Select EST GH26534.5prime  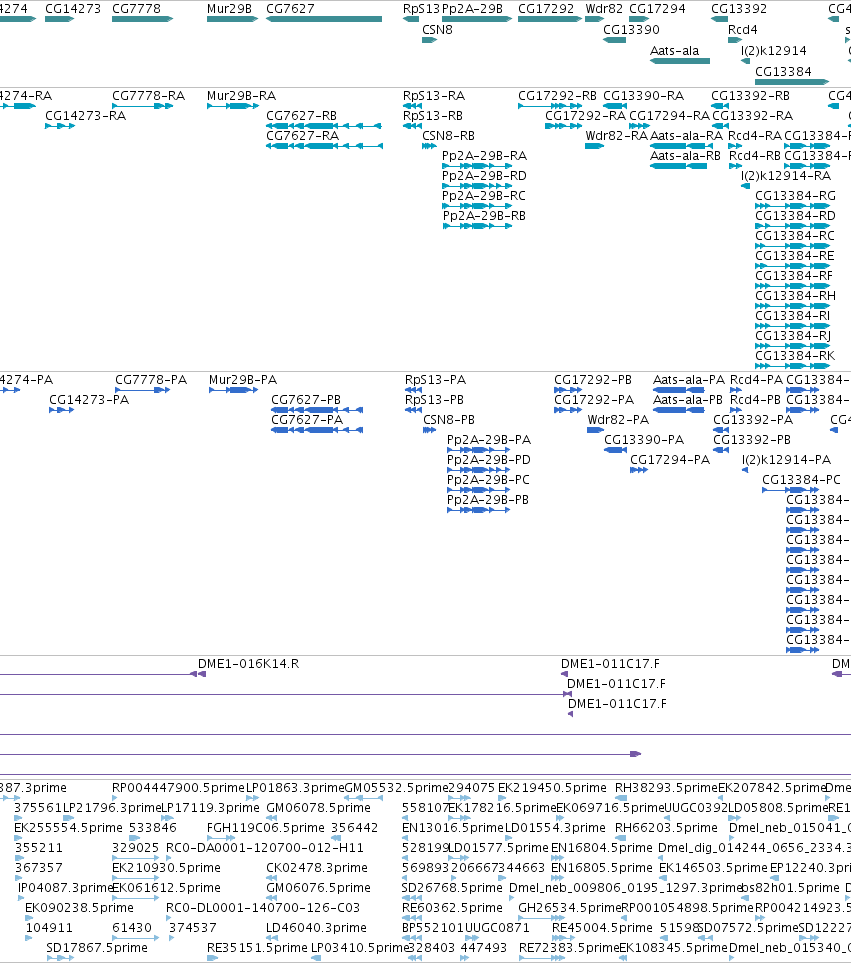pos(570,907)
